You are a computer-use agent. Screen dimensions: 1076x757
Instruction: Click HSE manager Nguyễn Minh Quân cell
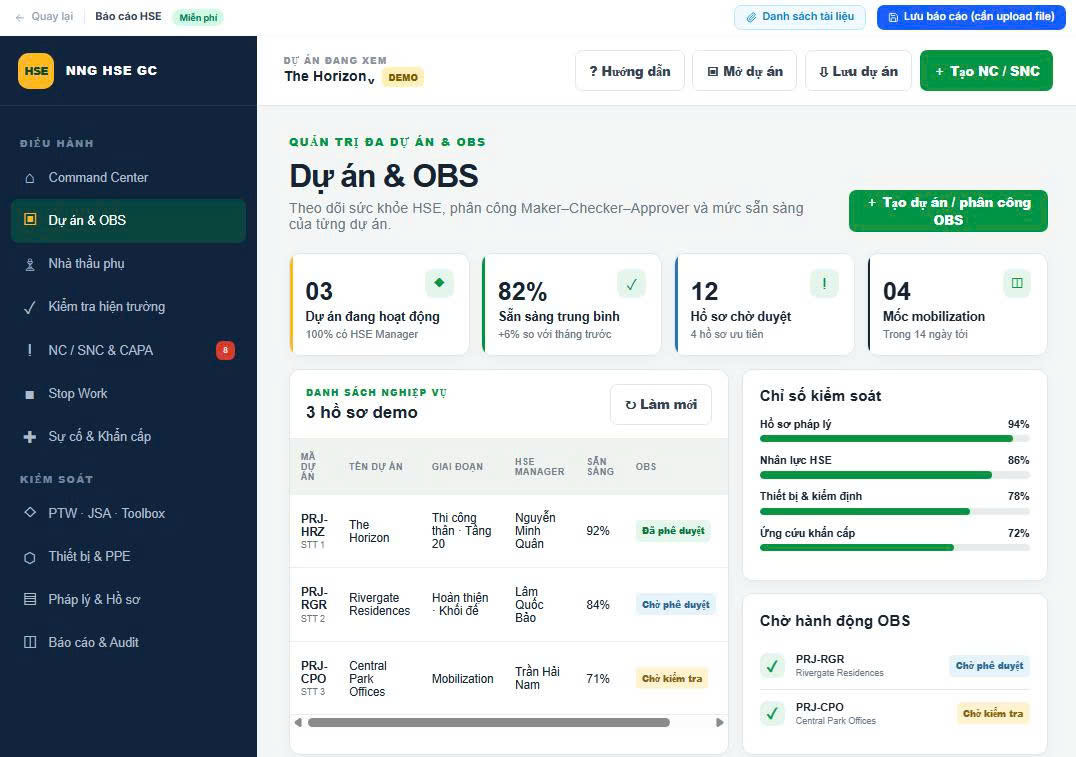535,531
